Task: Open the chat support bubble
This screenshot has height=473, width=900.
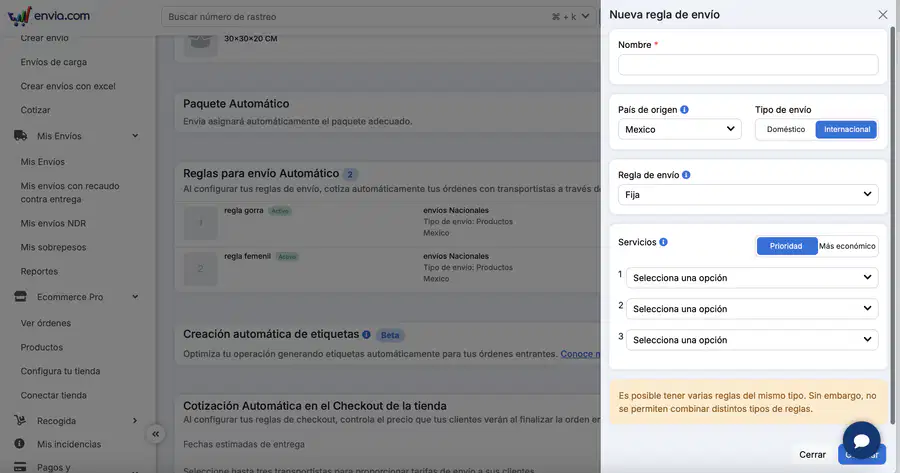Action: coord(862,440)
